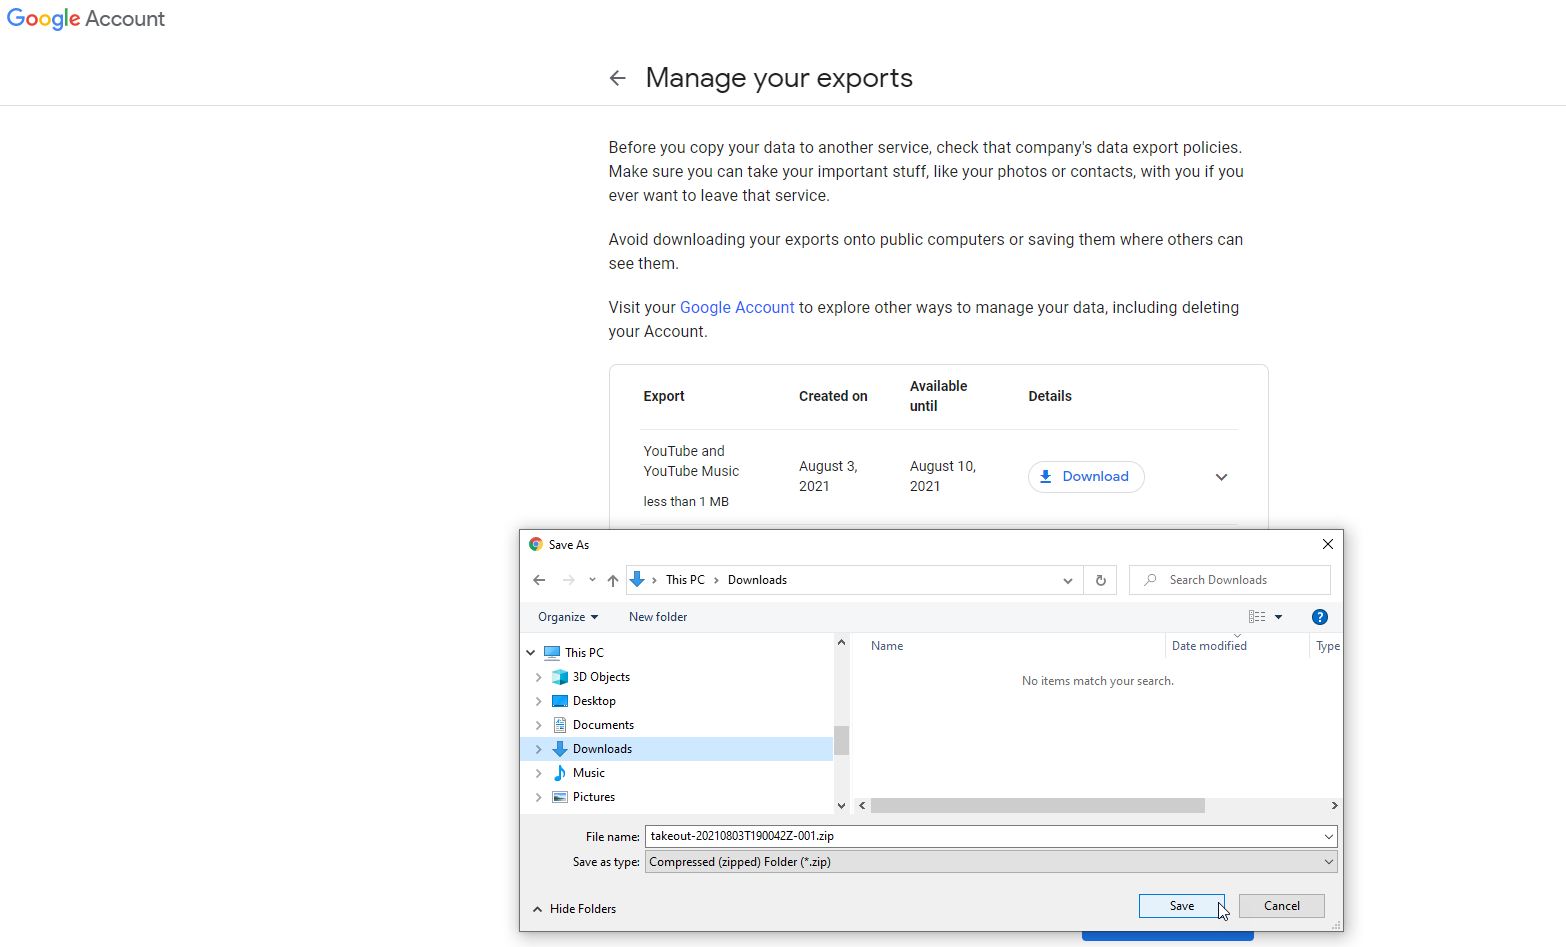Image resolution: width=1566 pixels, height=947 pixels.
Task: Open the address bar previous locations dropdown
Action: tap(1067, 580)
